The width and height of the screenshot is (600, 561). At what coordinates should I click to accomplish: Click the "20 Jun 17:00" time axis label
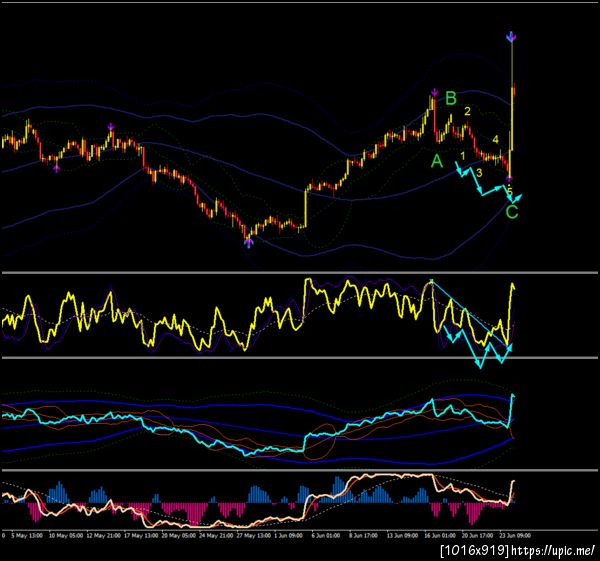point(477,535)
